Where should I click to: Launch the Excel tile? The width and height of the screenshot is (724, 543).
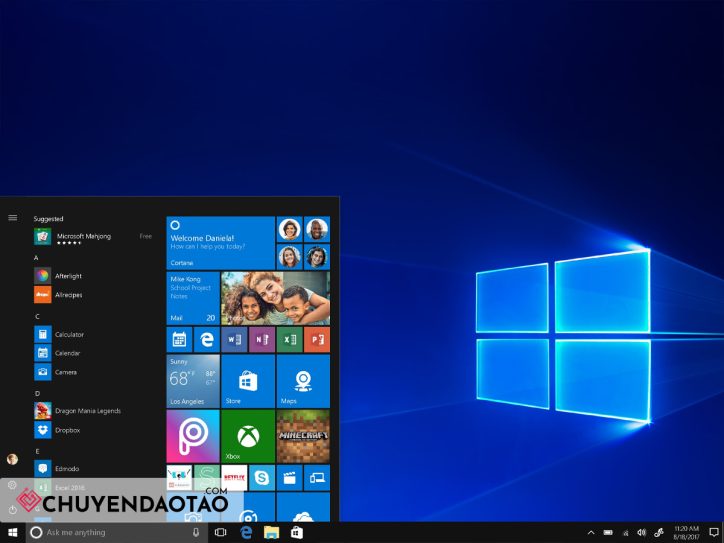(x=290, y=340)
